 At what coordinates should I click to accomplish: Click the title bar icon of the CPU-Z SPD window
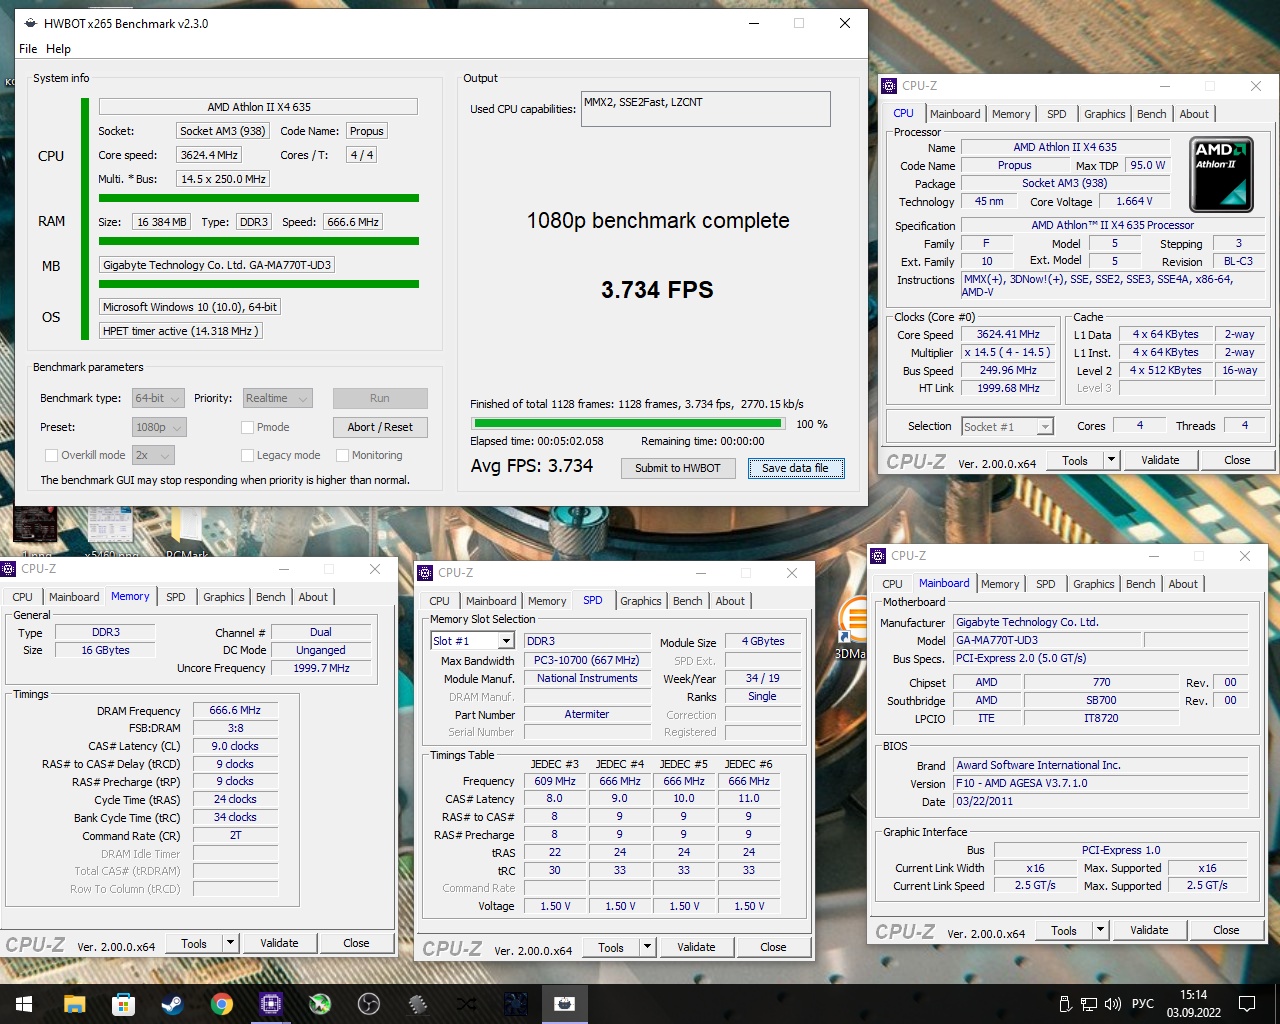pyautogui.click(x=426, y=573)
